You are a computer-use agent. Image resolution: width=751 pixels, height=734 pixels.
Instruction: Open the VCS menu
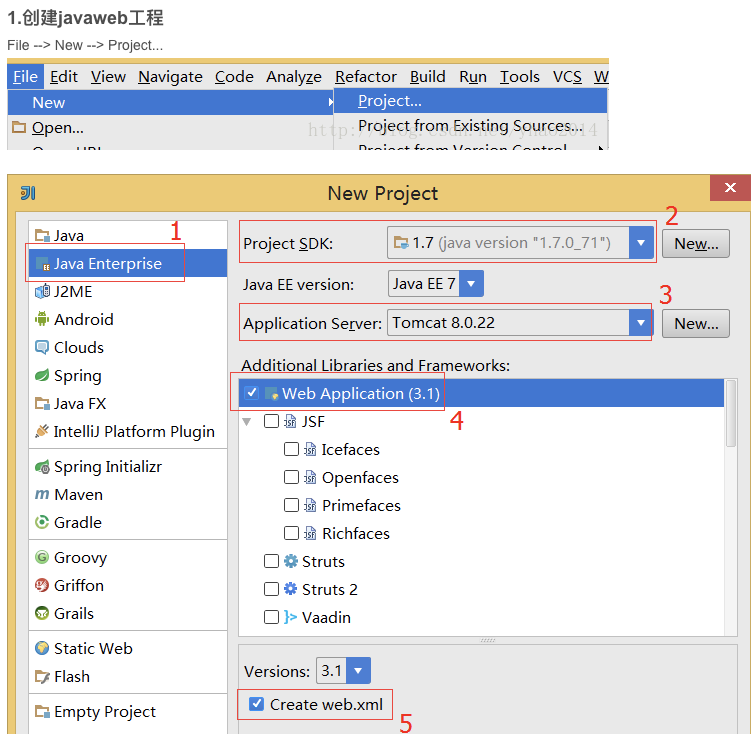click(x=567, y=77)
